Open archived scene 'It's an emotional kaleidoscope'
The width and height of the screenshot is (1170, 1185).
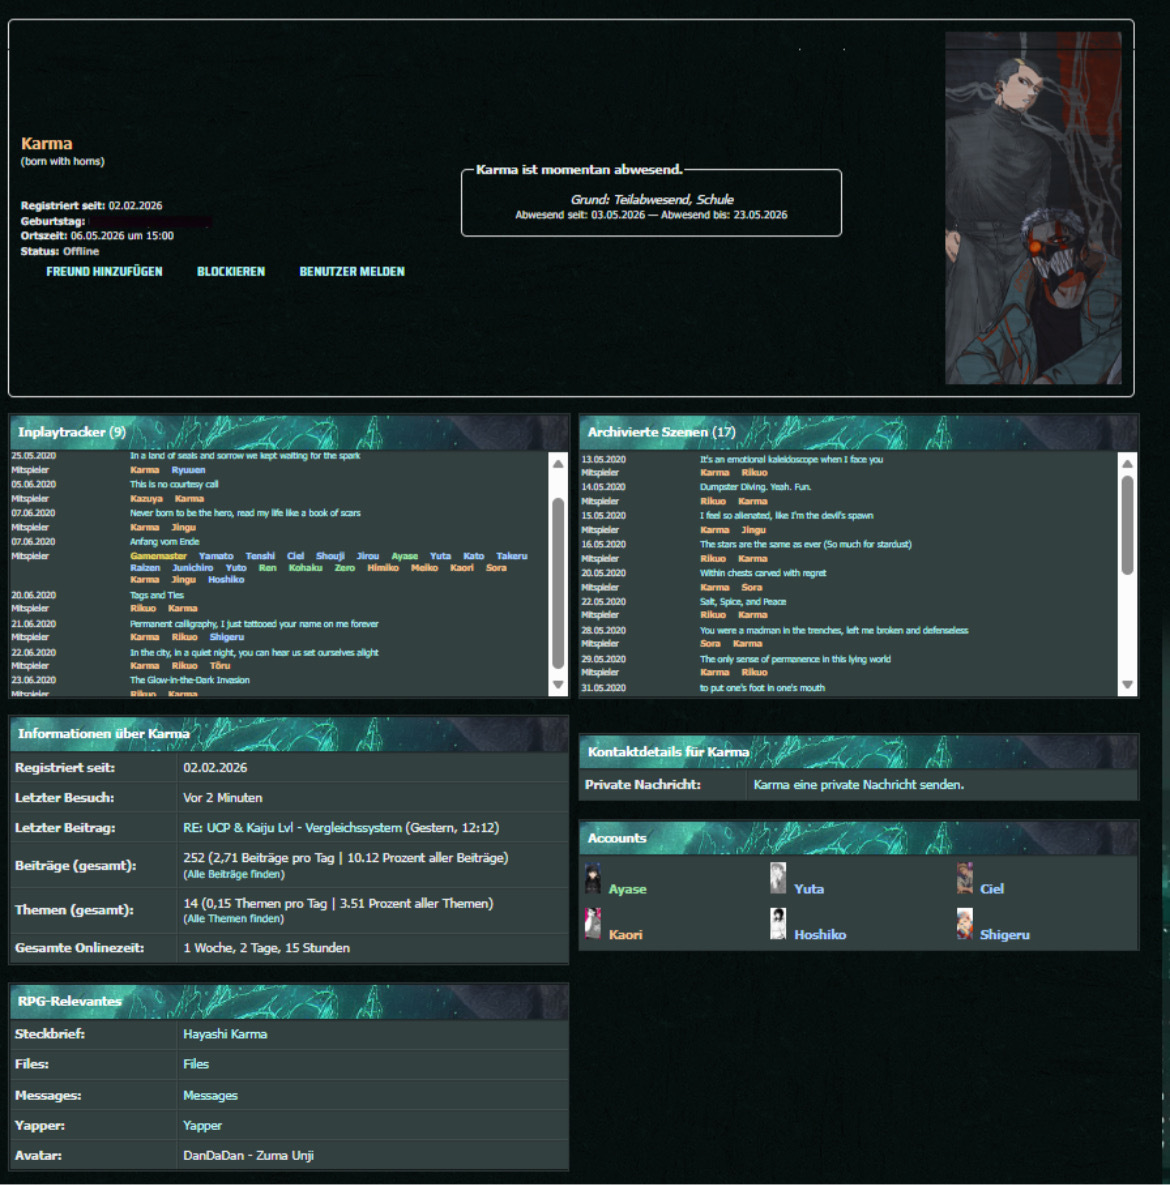[791, 459]
